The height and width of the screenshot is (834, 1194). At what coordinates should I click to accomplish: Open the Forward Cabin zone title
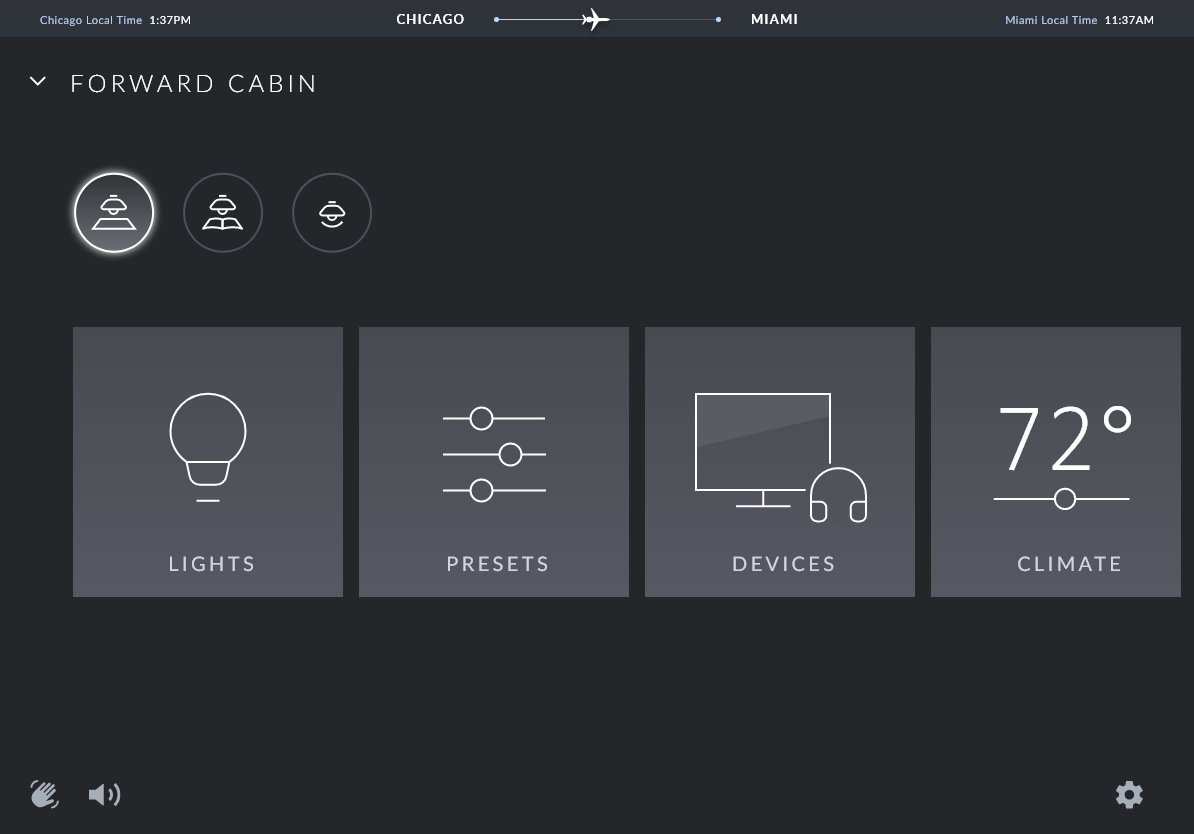194,84
